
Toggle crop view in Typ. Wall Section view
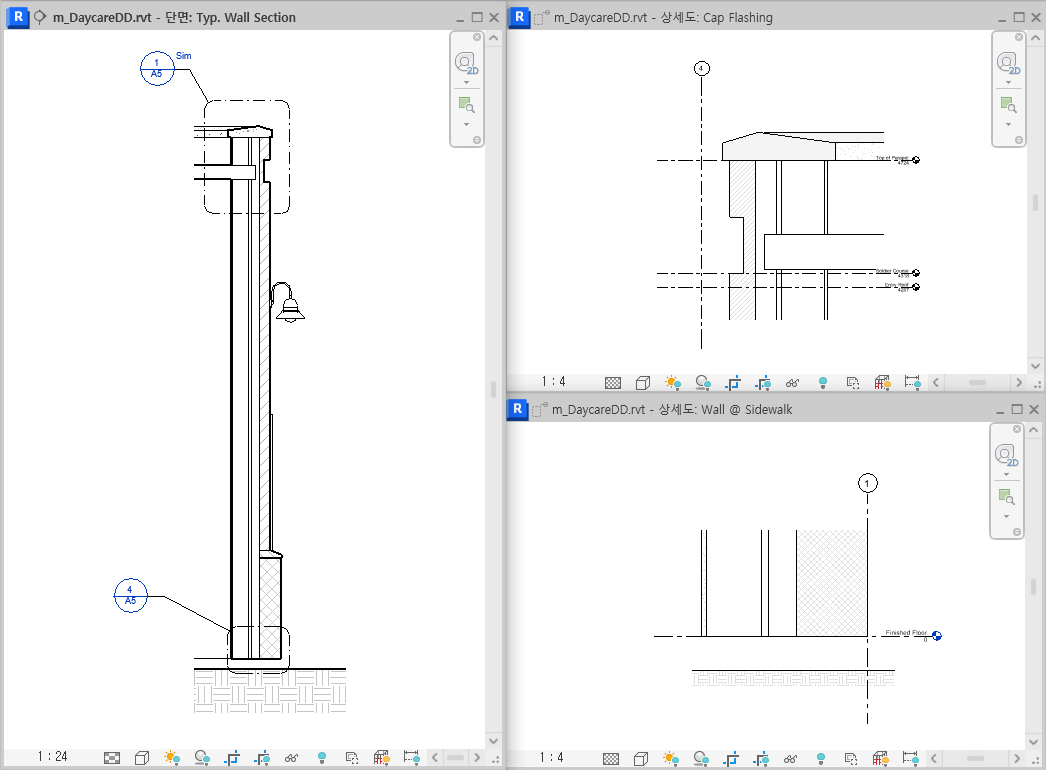coord(232,757)
